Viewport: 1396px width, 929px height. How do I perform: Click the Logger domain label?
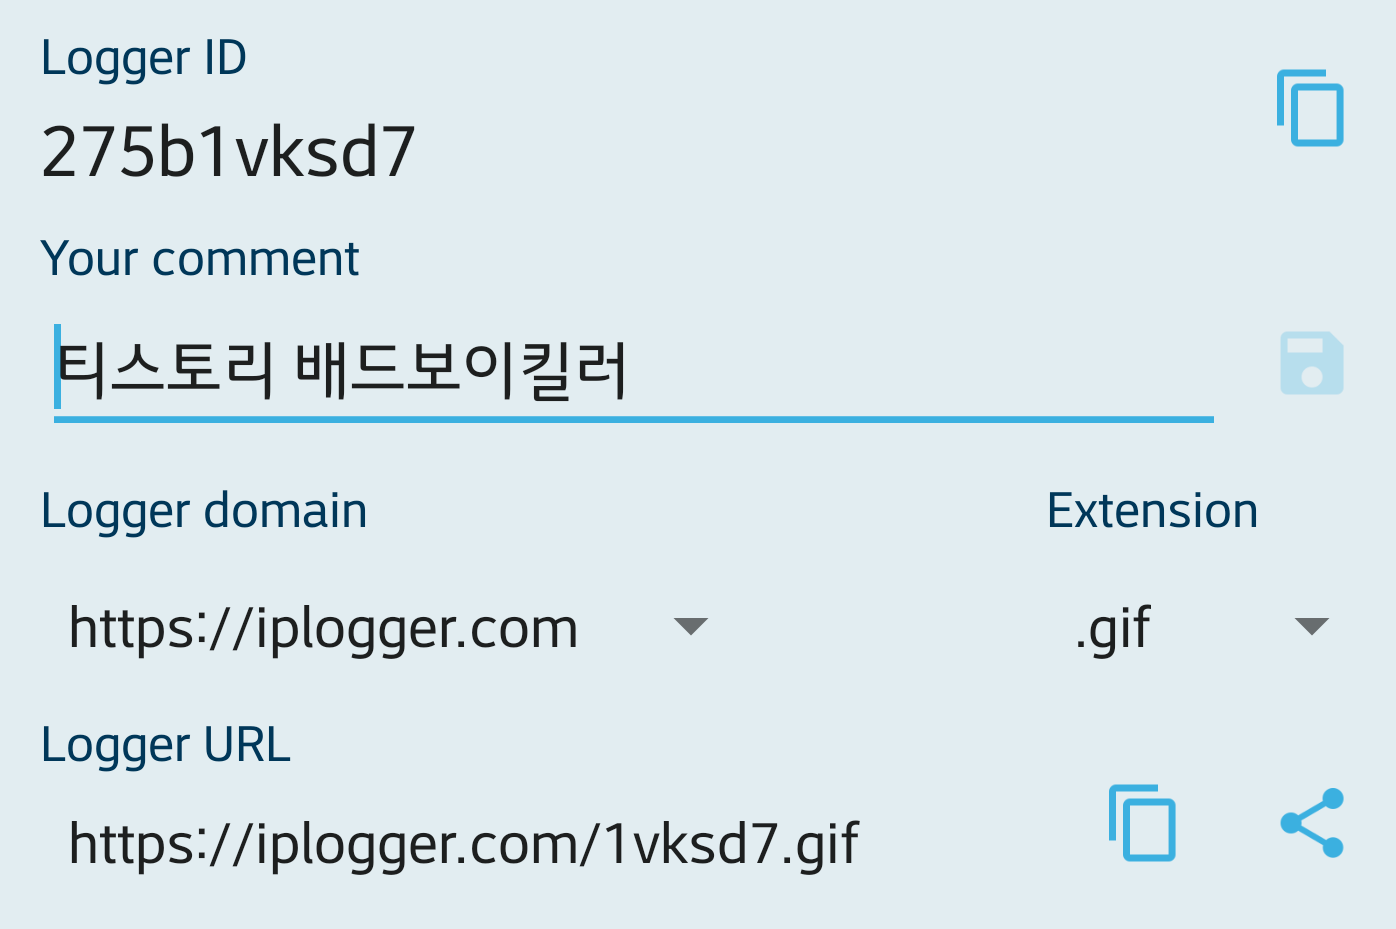click(204, 512)
